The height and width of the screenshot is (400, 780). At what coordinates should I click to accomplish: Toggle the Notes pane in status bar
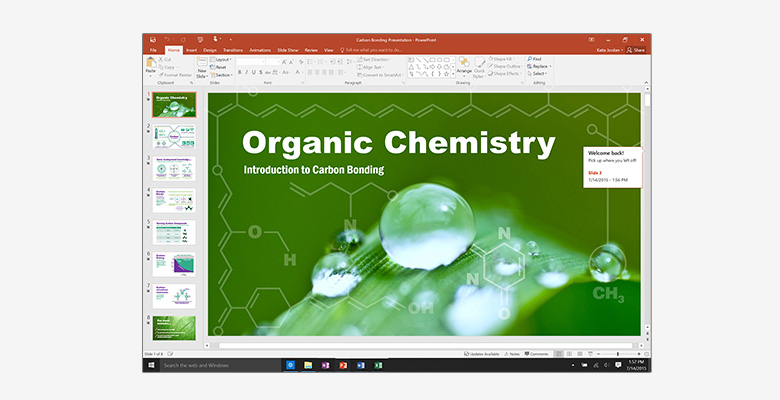click(511, 353)
